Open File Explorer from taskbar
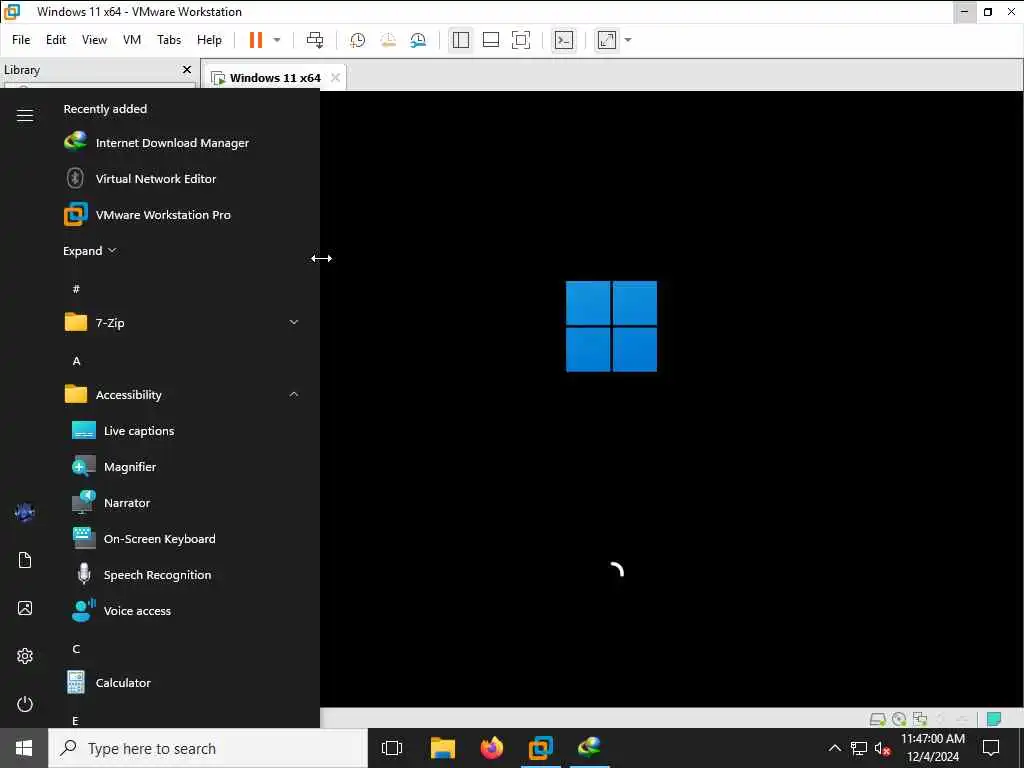The image size is (1024, 768). click(442, 748)
